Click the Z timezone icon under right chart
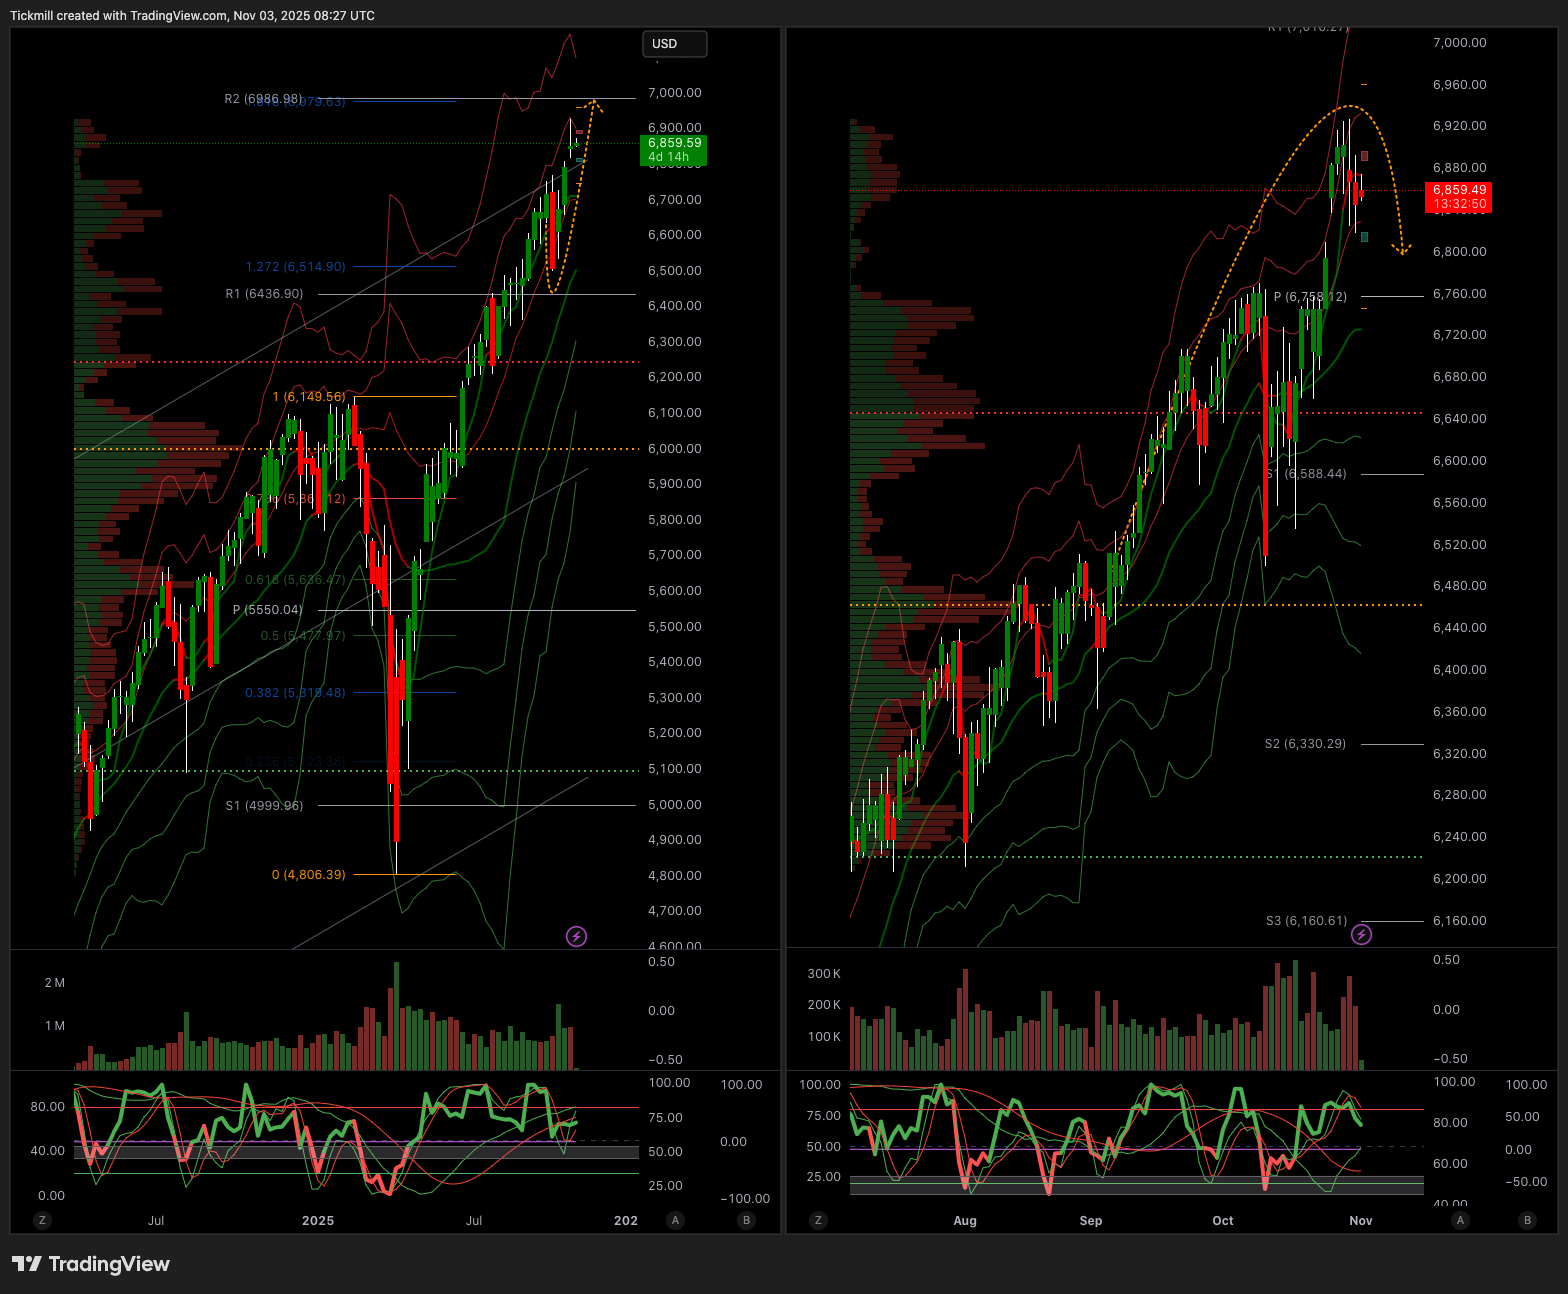This screenshot has height=1294, width=1568. [819, 1220]
